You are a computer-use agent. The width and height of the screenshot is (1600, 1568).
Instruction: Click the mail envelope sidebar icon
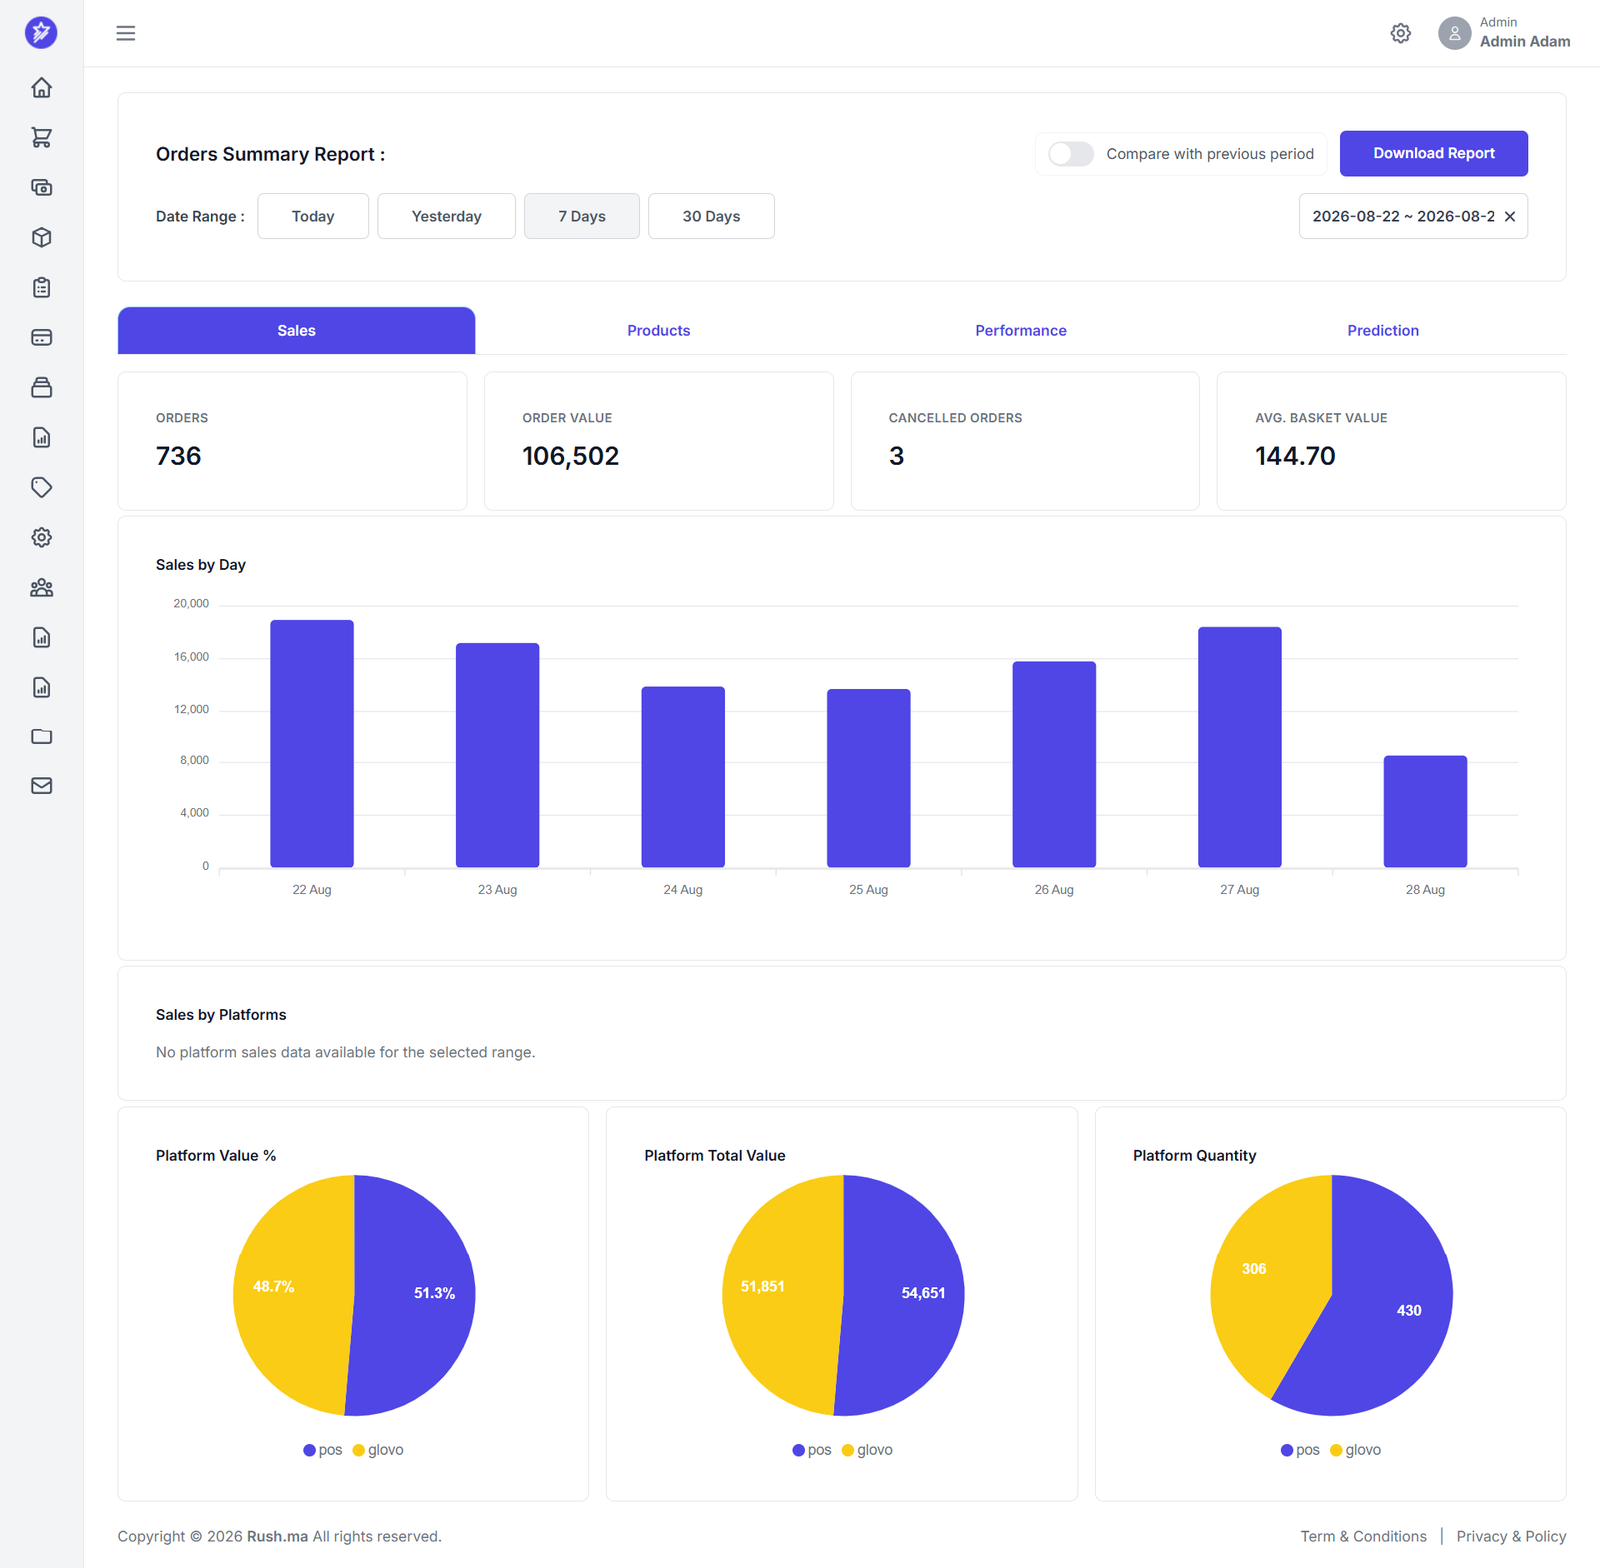tap(41, 786)
